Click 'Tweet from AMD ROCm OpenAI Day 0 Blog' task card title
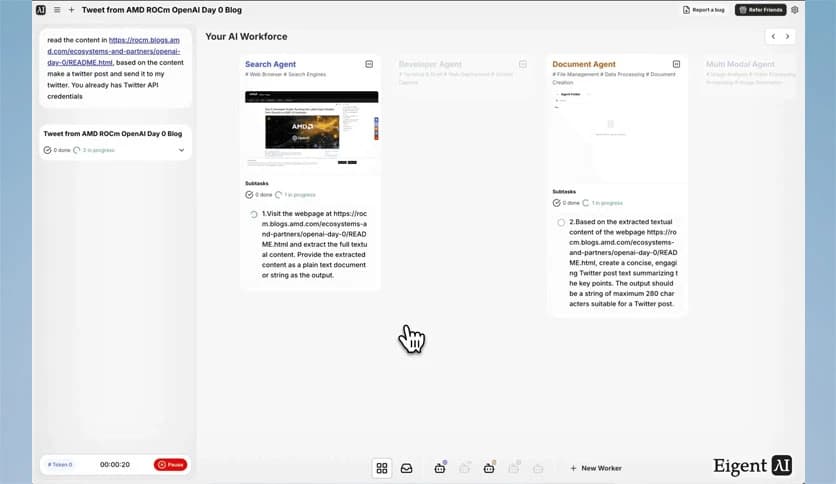 [112, 134]
